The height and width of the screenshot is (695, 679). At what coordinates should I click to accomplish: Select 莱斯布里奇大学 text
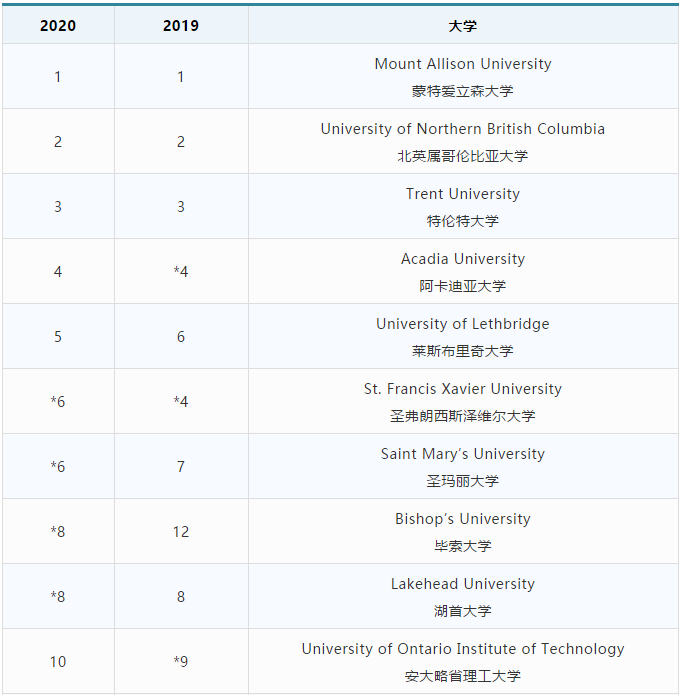pyautogui.click(x=463, y=351)
